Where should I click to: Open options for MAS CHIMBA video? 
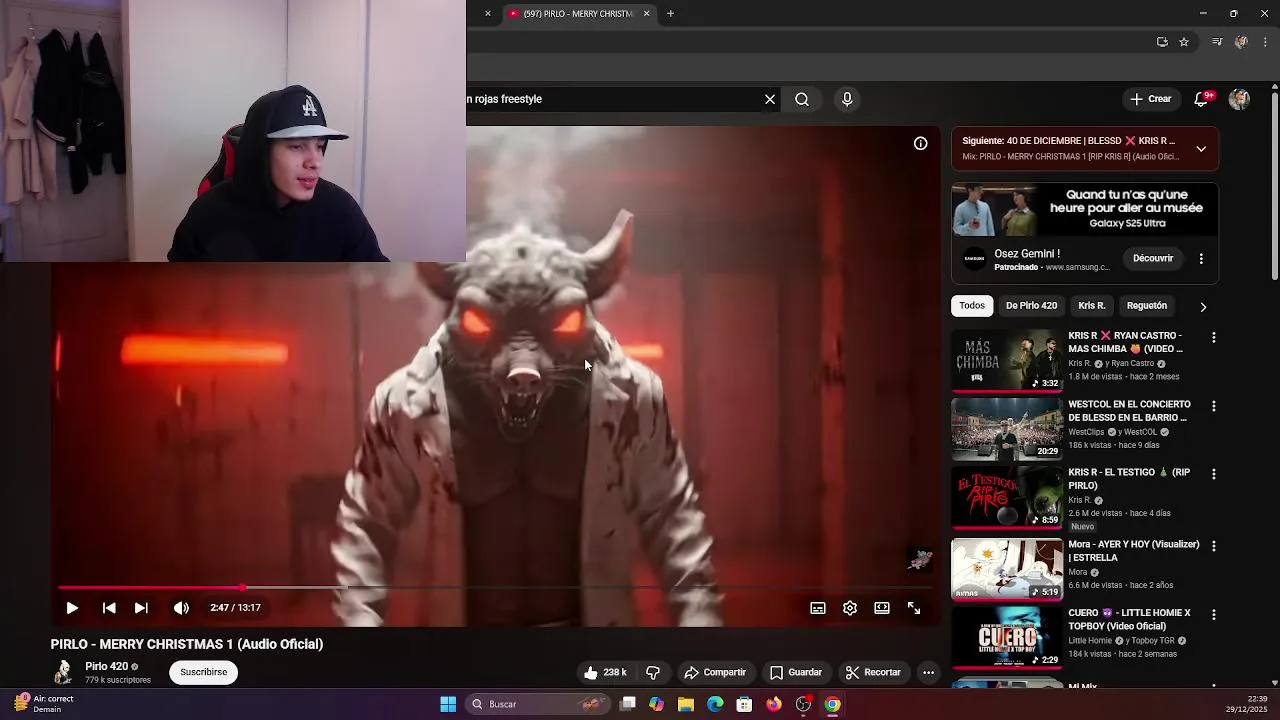pyautogui.click(x=1214, y=338)
